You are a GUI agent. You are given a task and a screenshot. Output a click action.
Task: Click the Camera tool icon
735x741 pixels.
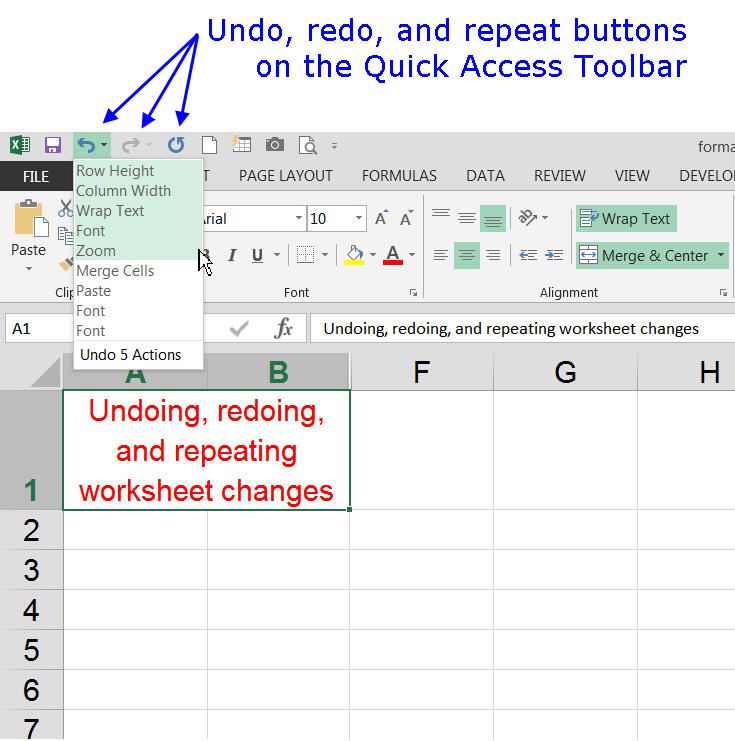click(x=275, y=145)
